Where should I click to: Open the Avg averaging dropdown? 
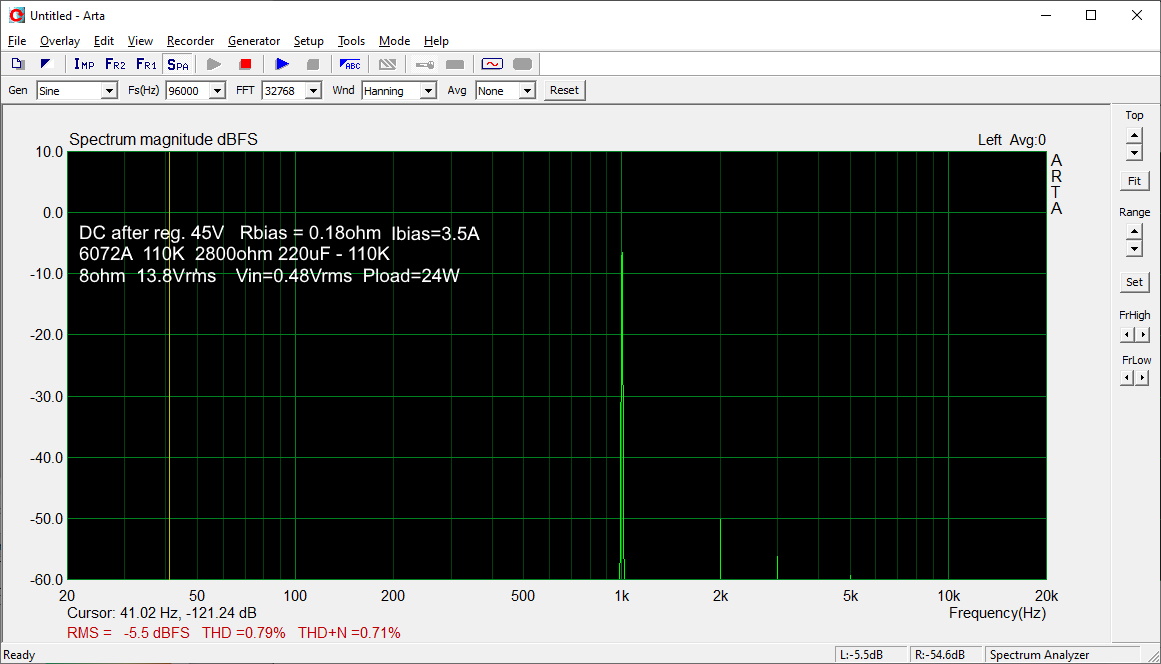click(526, 91)
